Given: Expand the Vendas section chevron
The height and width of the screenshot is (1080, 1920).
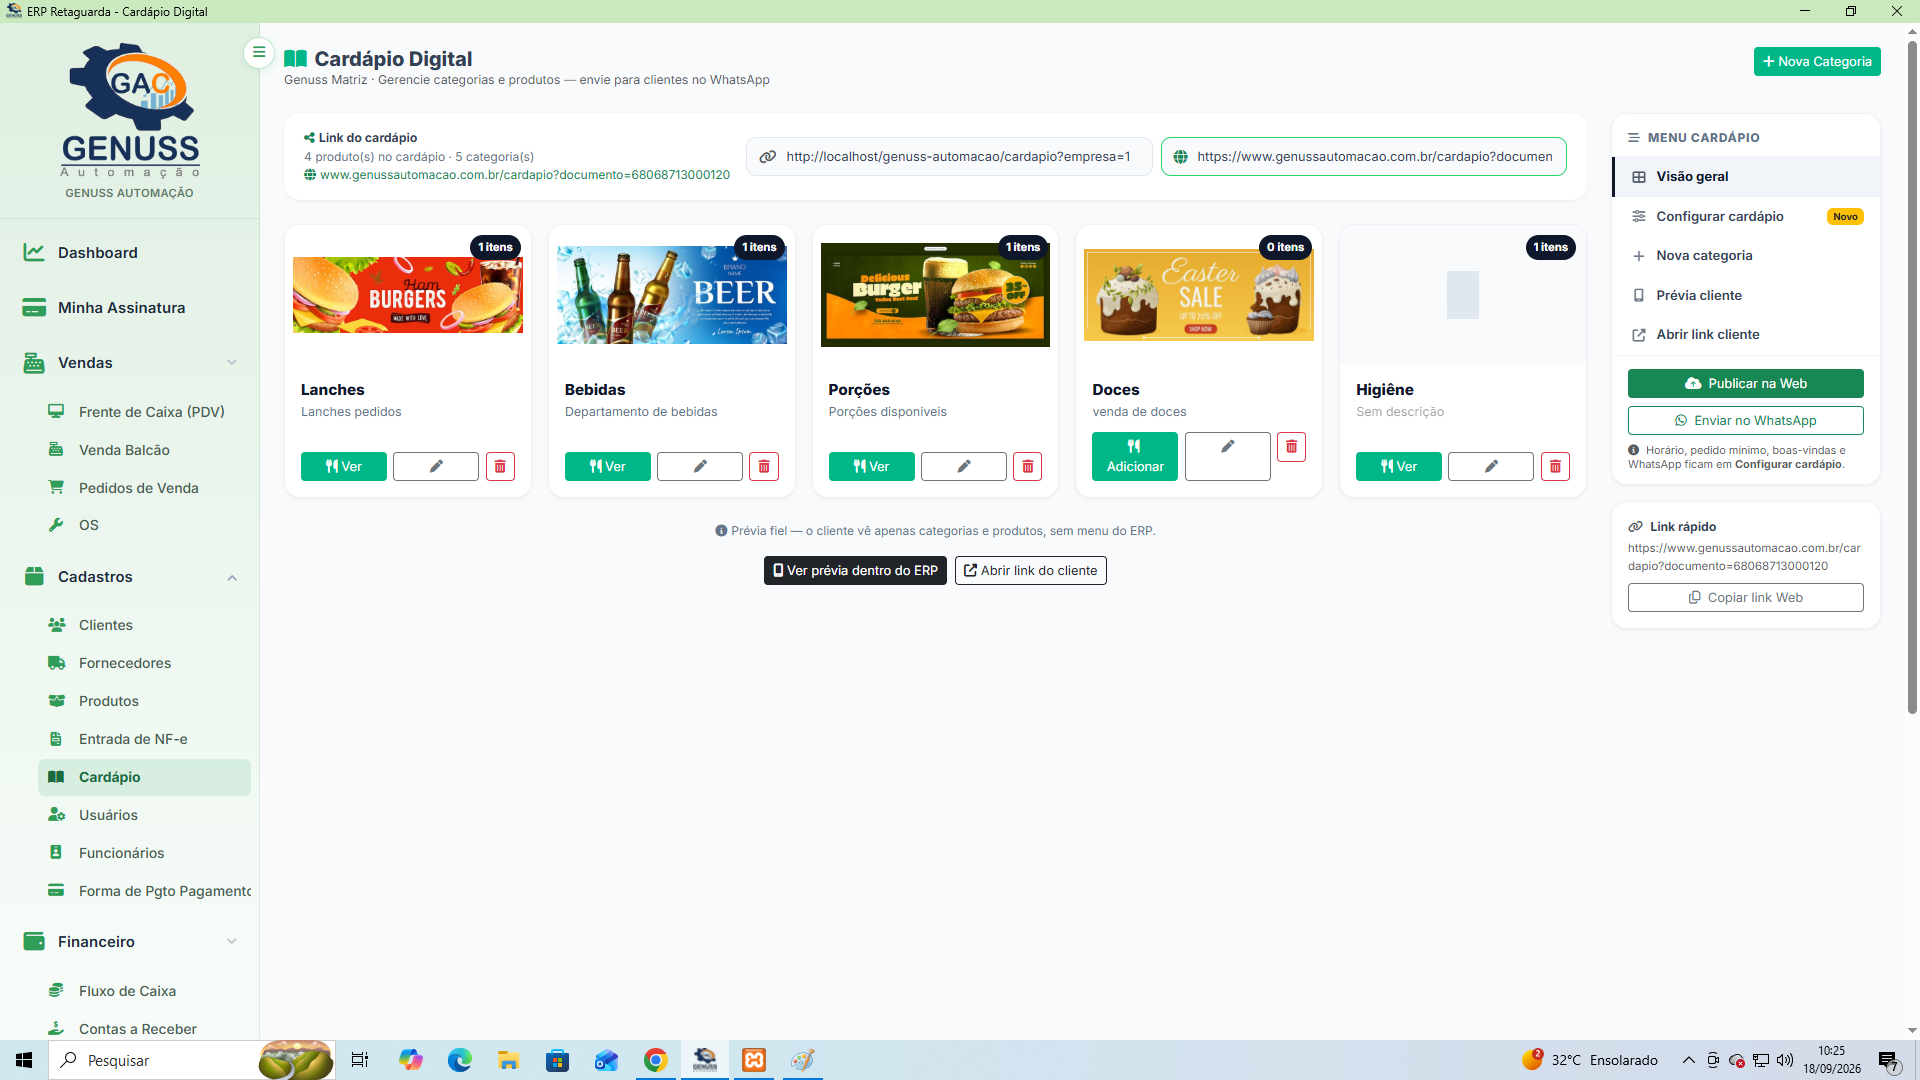Looking at the screenshot, I should coord(232,363).
